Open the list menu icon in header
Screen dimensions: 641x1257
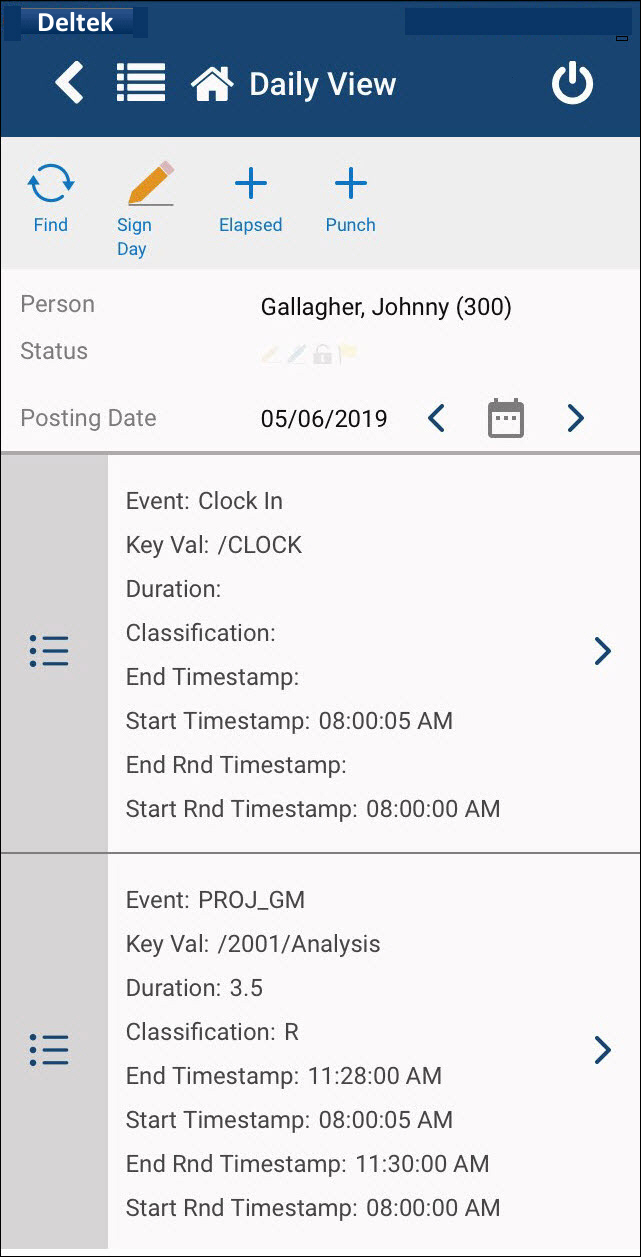[141, 83]
